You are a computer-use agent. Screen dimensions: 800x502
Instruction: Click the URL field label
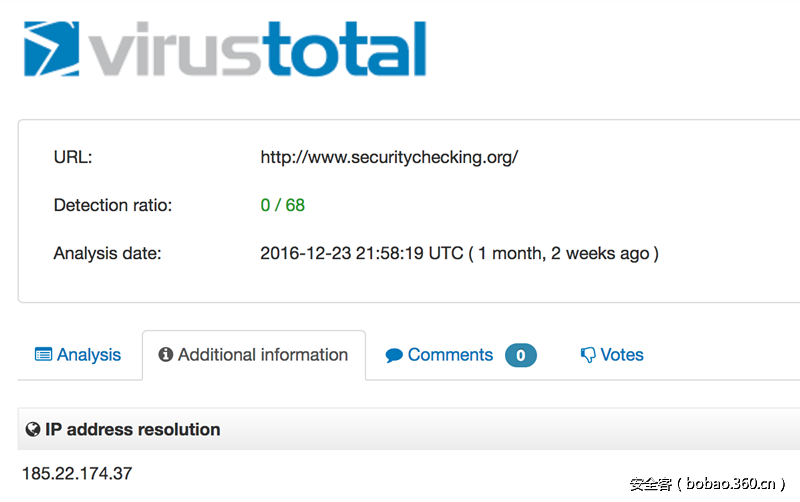point(73,157)
